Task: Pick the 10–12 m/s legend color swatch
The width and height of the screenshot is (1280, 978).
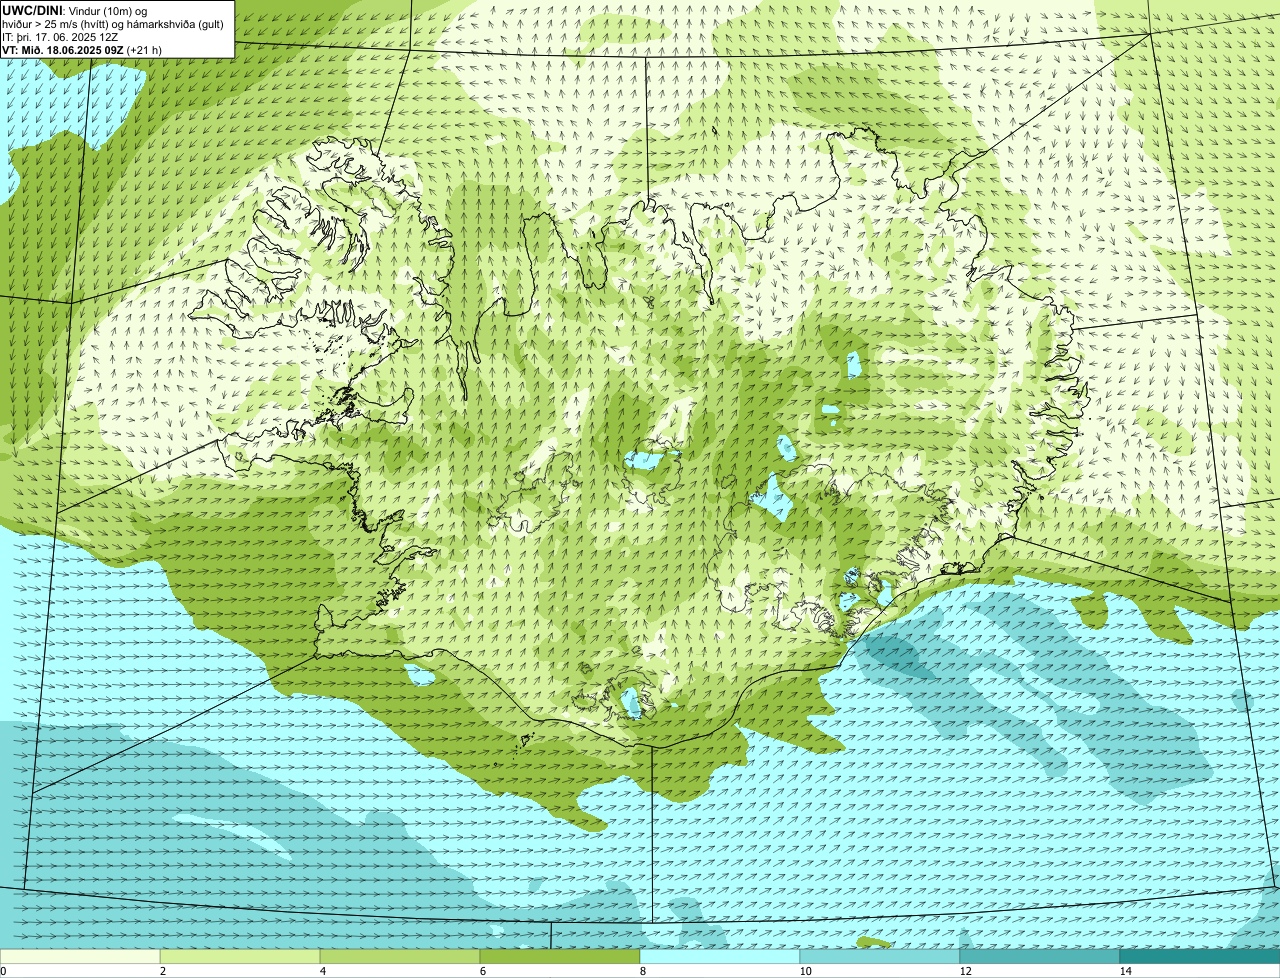Action: click(x=880, y=956)
